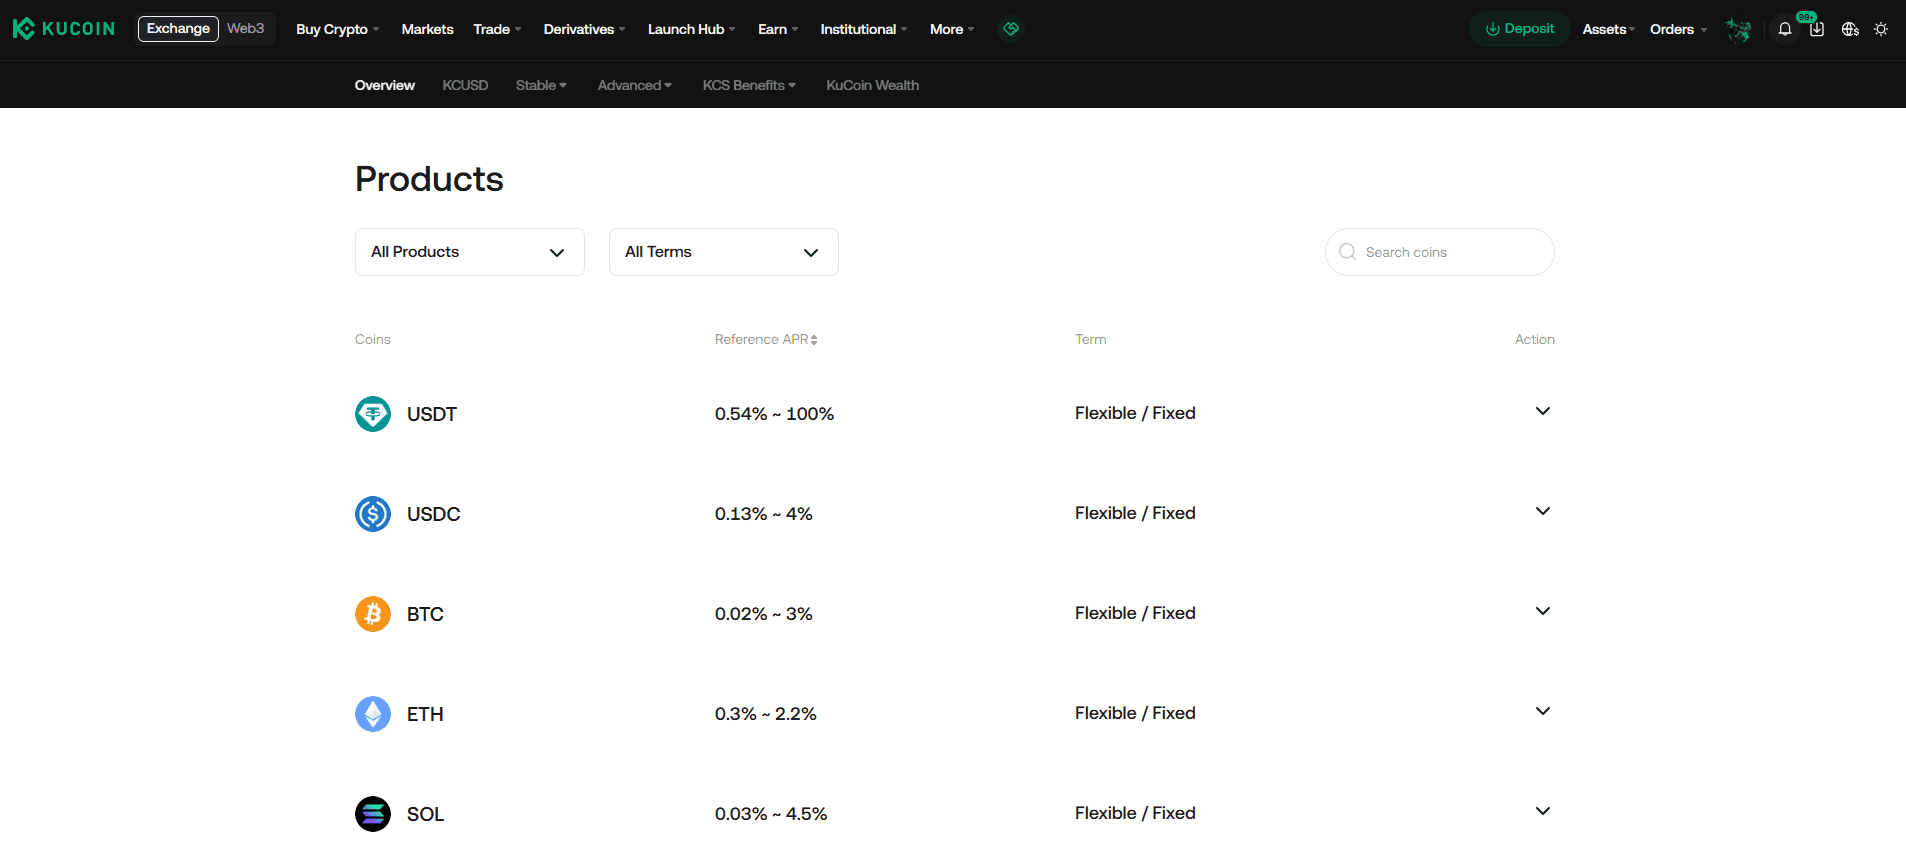1906x858 pixels.
Task: Open the Trade menu
Action: 497,29
